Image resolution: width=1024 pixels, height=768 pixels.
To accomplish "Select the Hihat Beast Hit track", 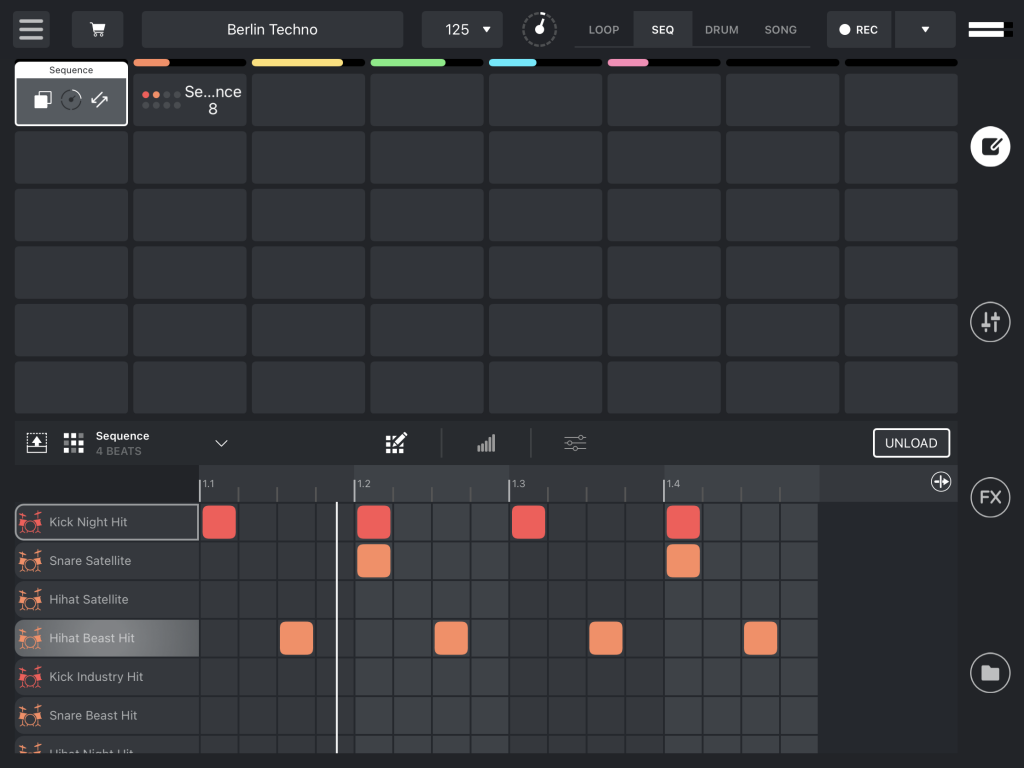I will [x=106, y=638].
